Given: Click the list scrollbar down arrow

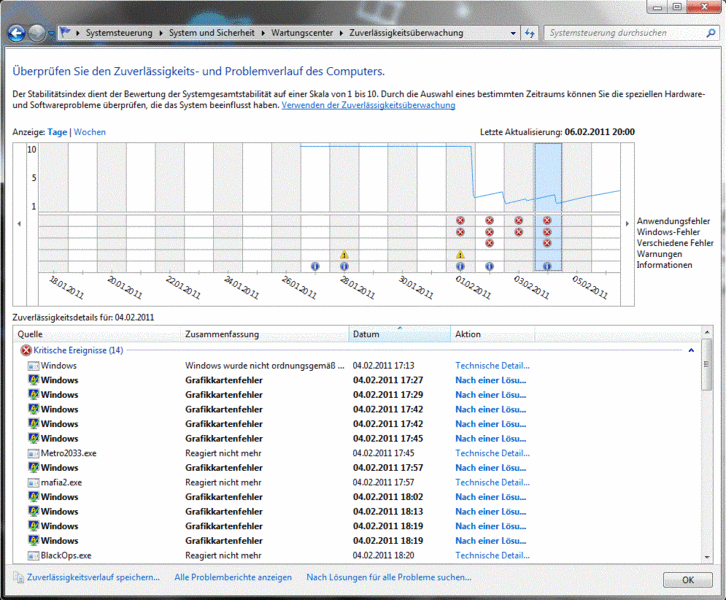Looking at the screenshot, I should point(707,557).
